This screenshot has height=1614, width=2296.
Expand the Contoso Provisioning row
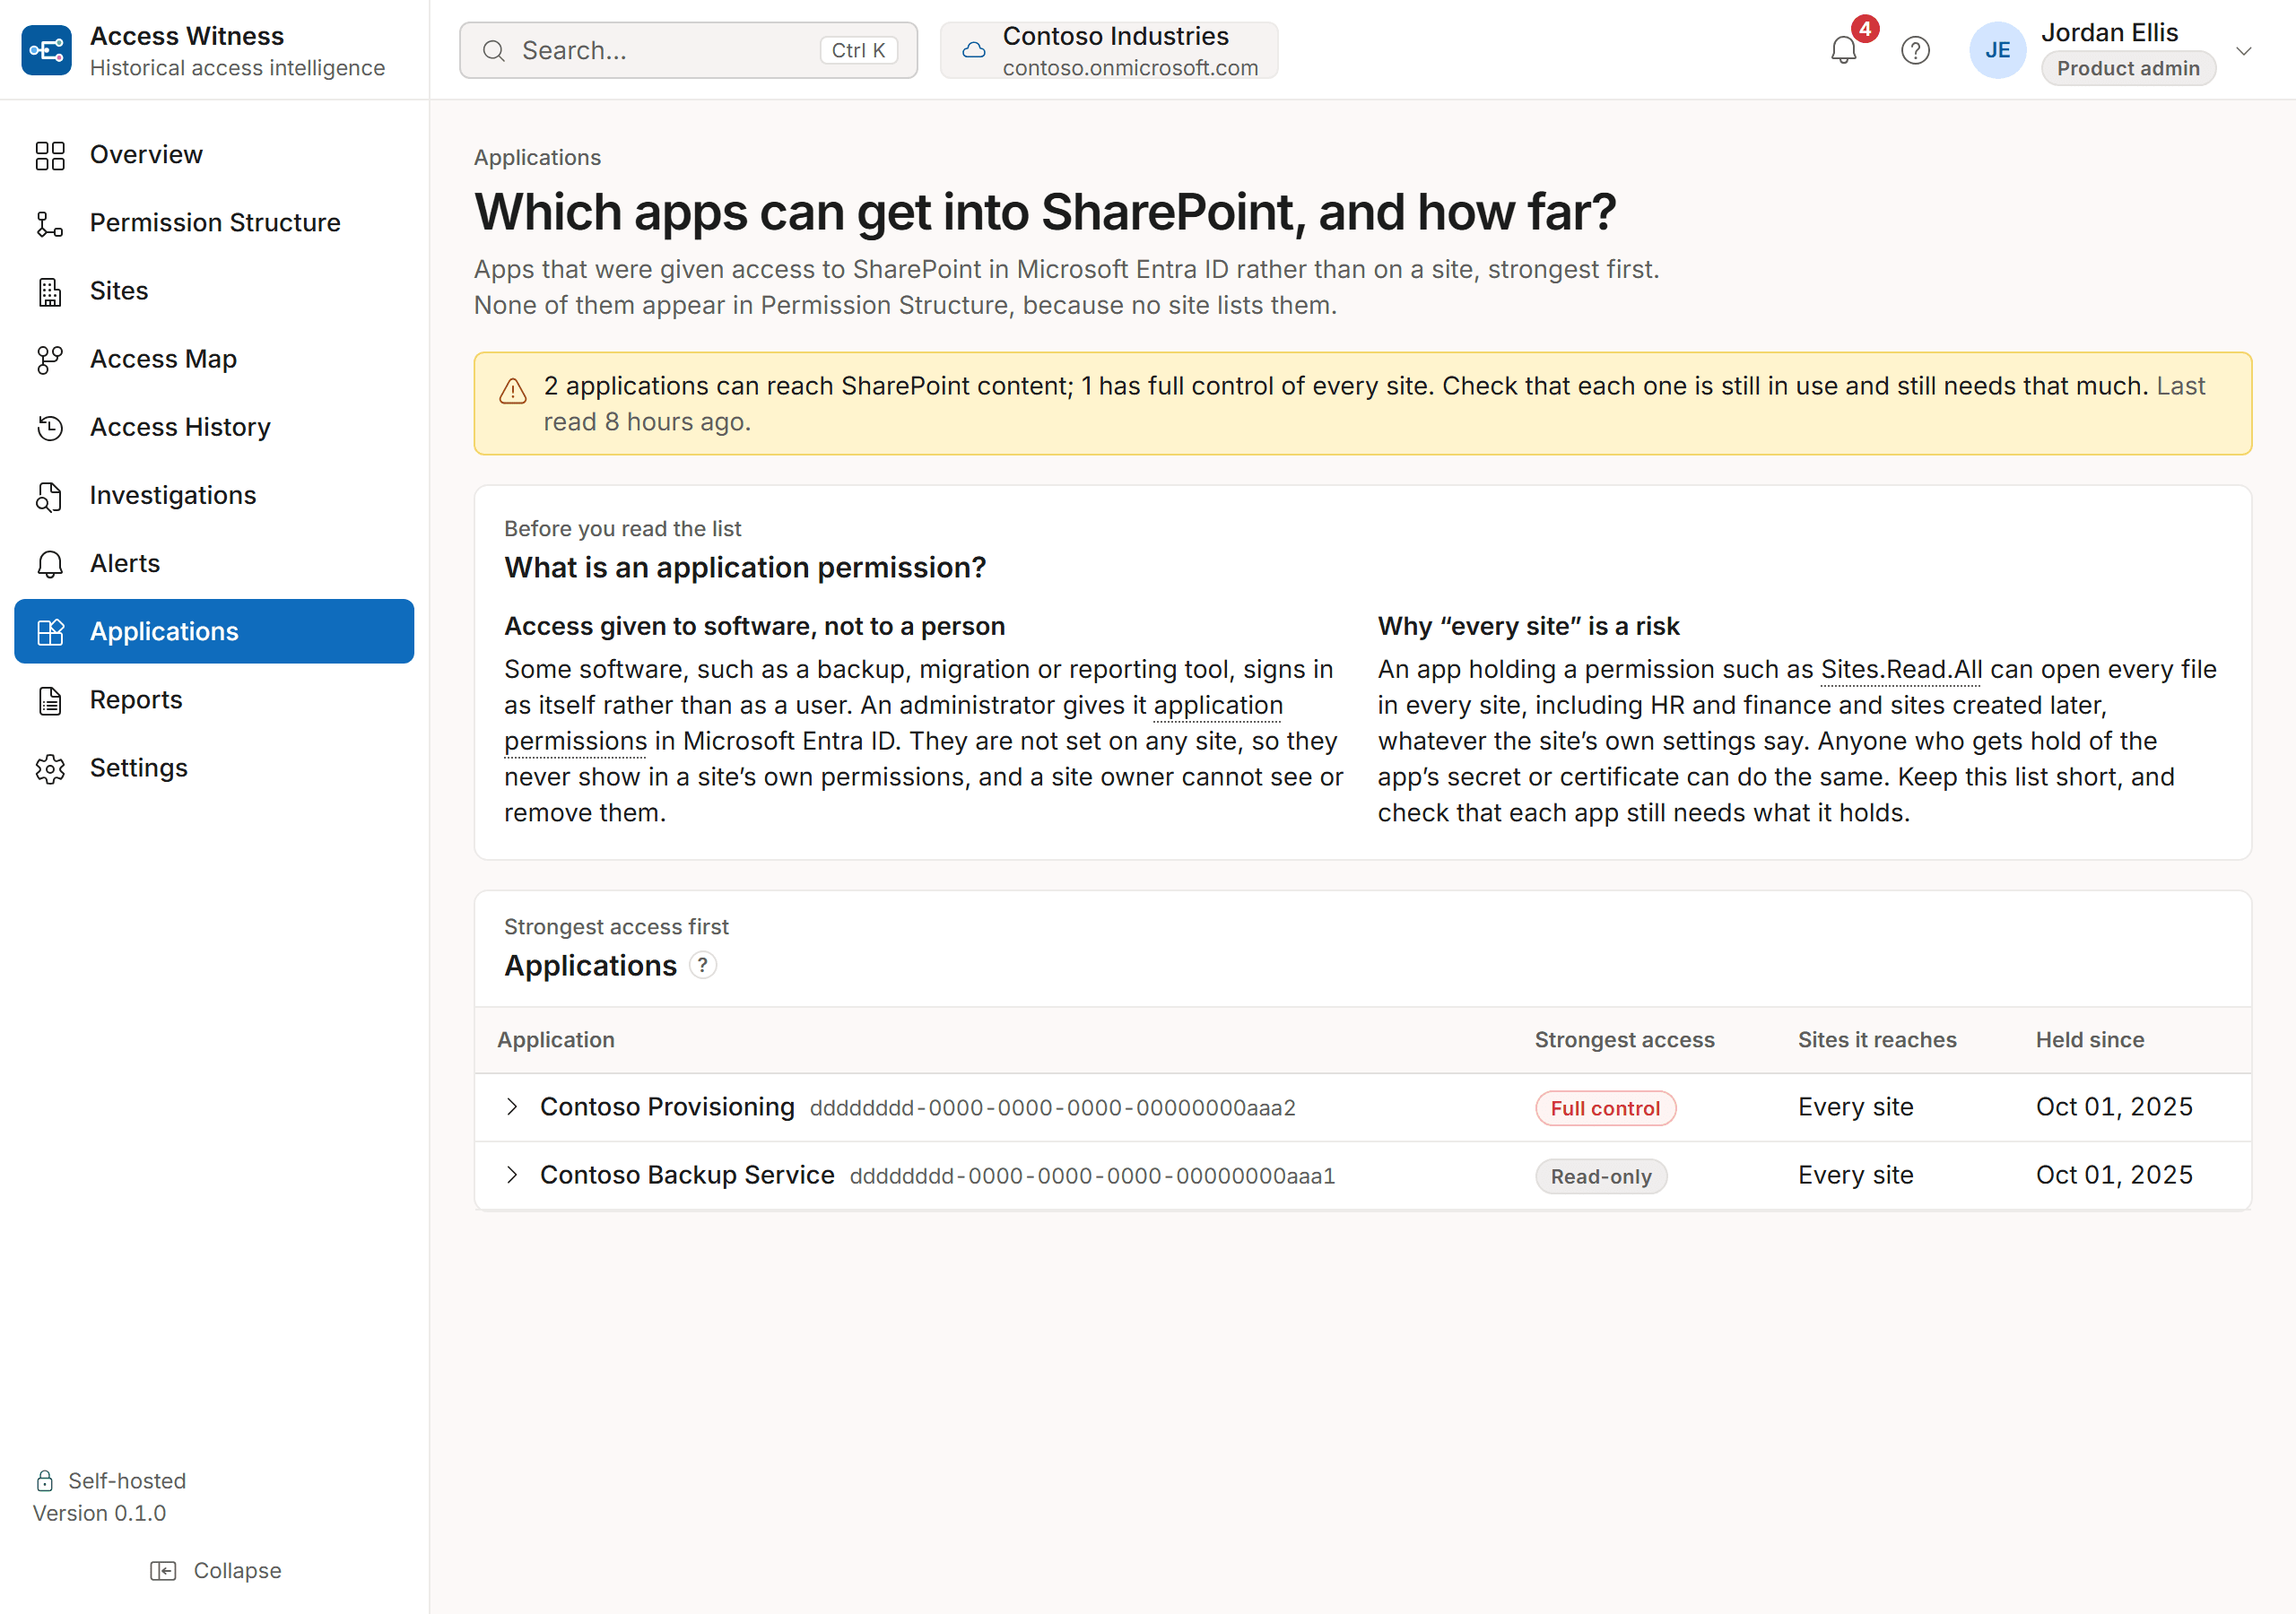point(512,1107)
